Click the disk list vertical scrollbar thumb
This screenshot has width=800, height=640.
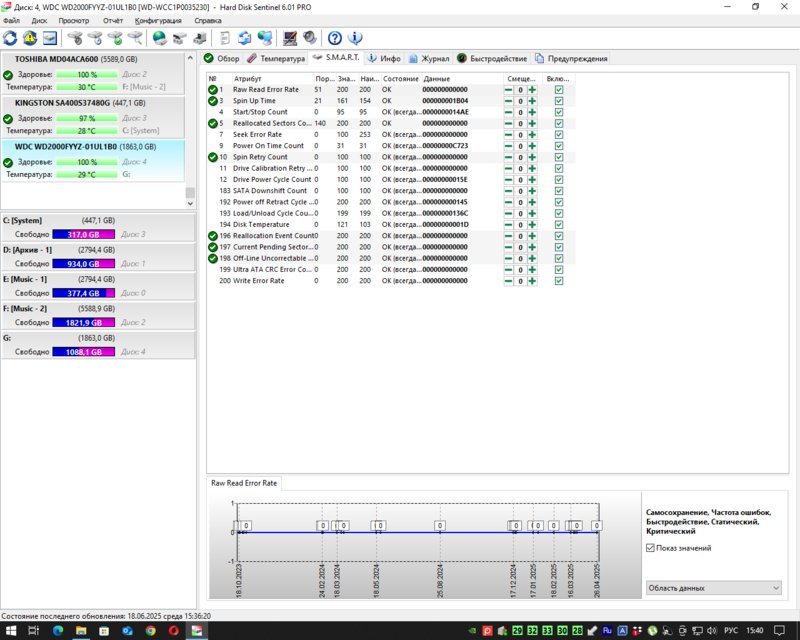pos(190,192)
